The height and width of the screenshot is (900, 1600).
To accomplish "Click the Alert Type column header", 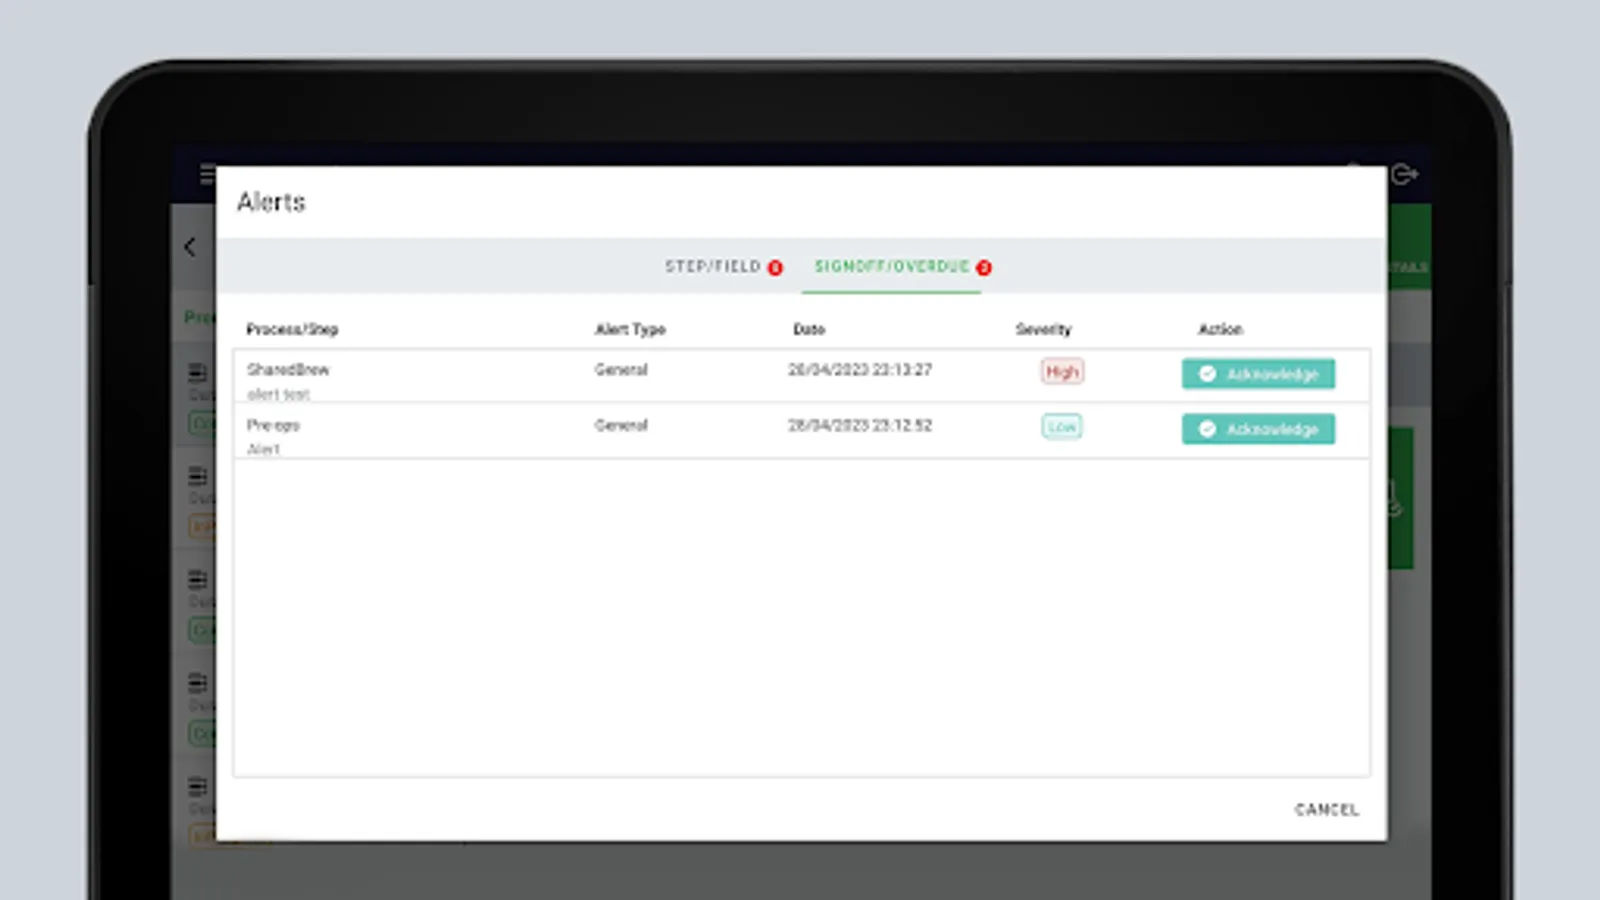I will tap(630, 329).
